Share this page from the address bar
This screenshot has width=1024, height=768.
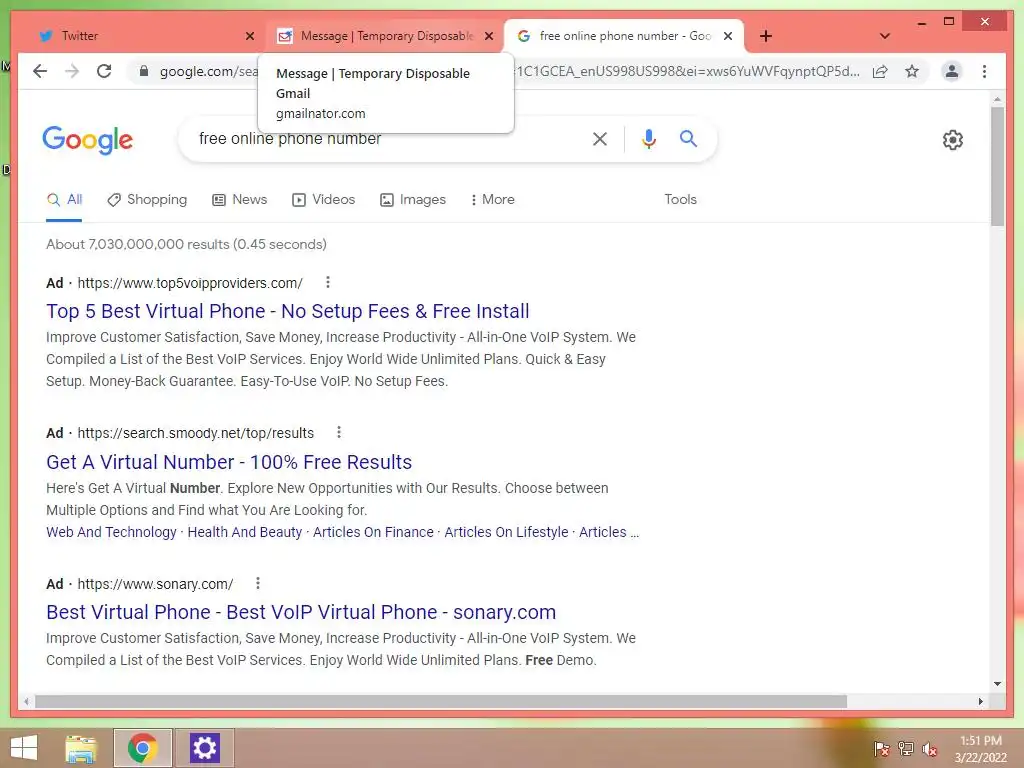pos(880,71)
